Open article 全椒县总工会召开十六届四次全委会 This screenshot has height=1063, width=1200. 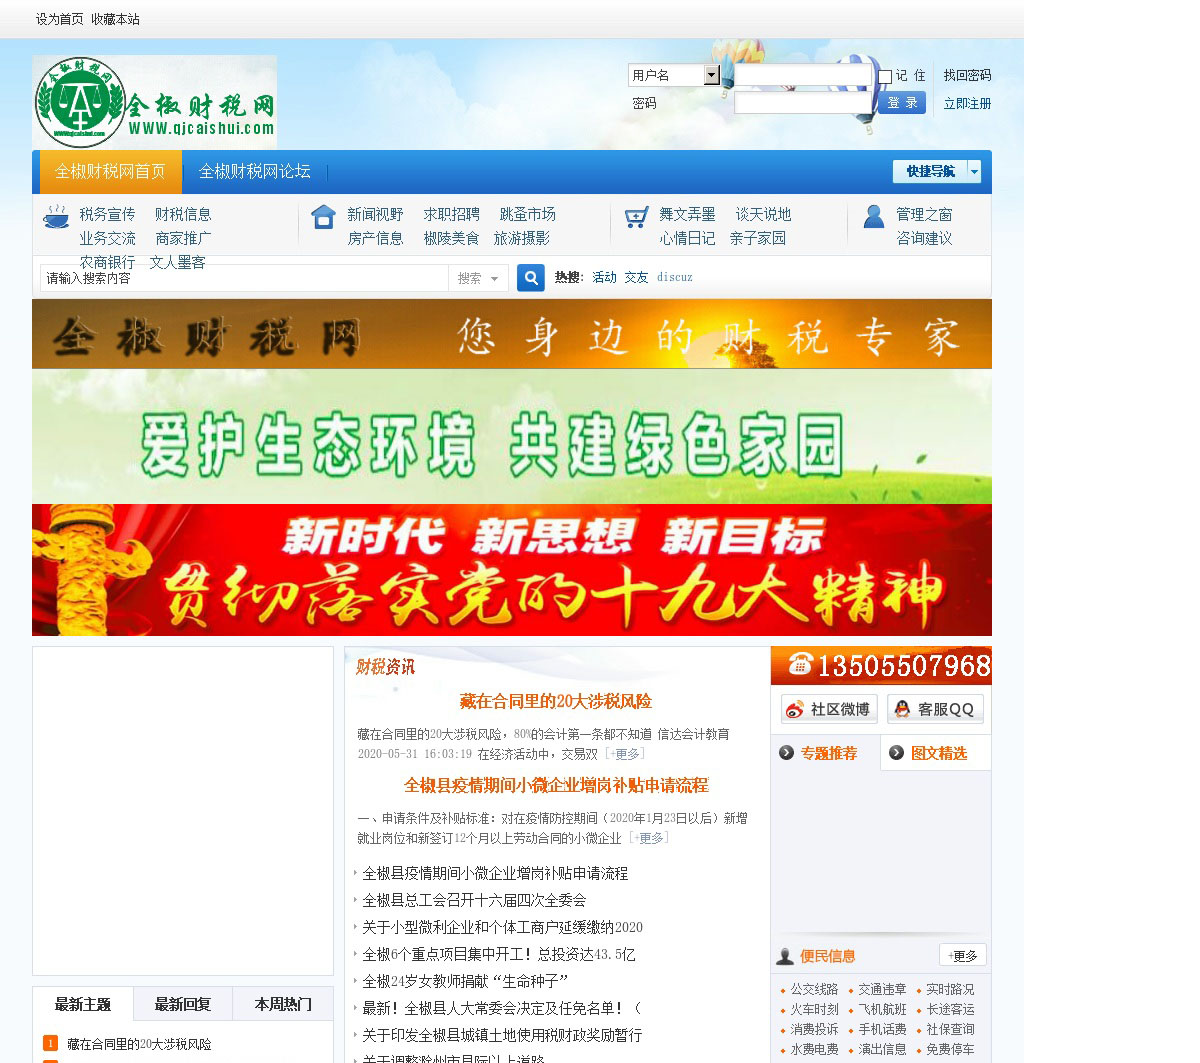point(474,900)
